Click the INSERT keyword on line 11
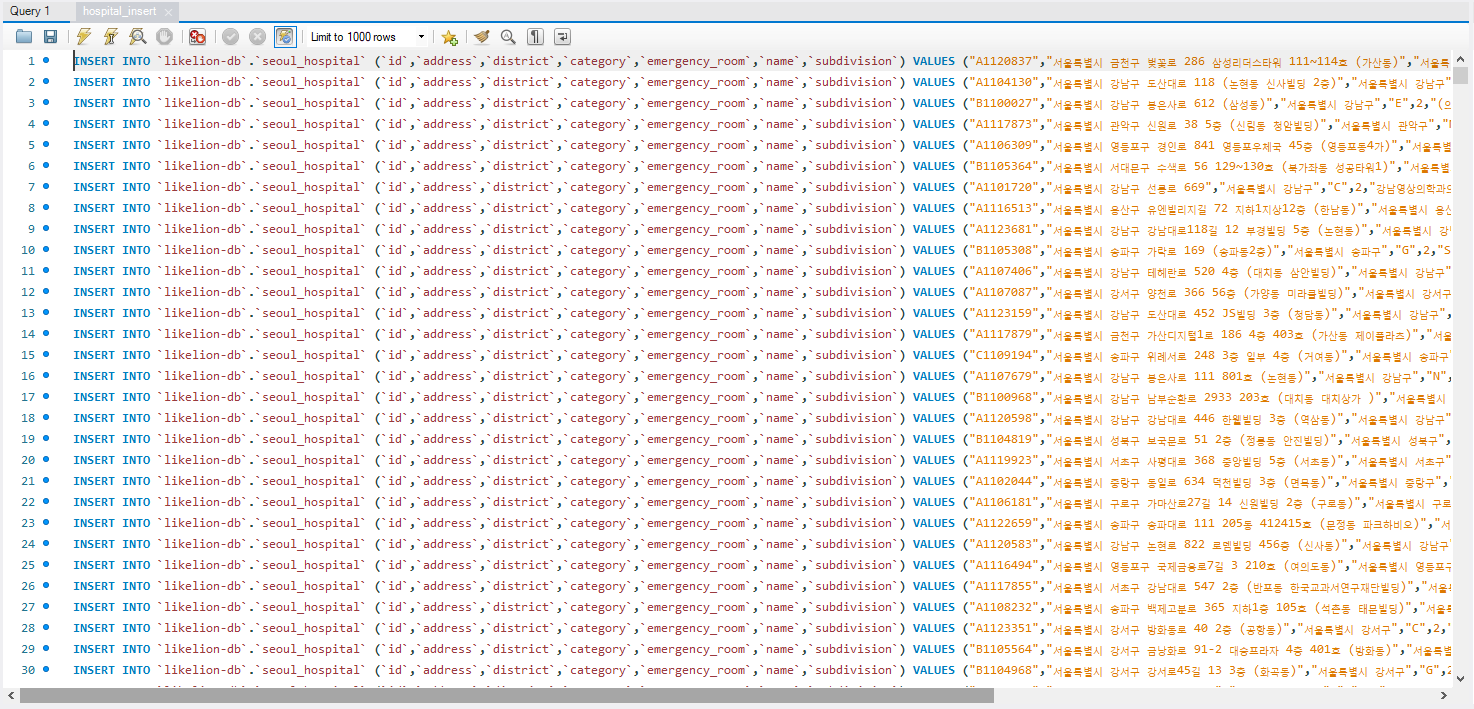 point(94,271)
